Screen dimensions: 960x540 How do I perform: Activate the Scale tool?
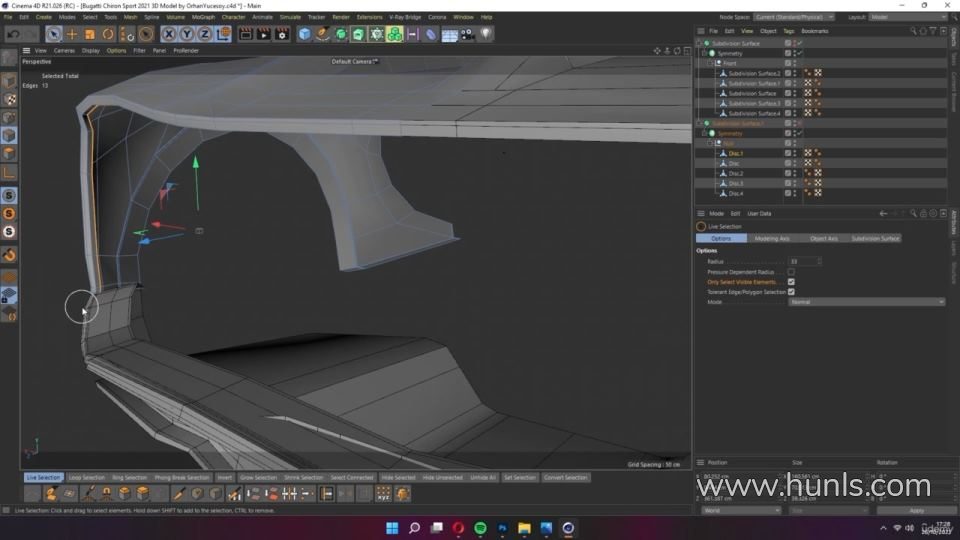click(90, 34)
